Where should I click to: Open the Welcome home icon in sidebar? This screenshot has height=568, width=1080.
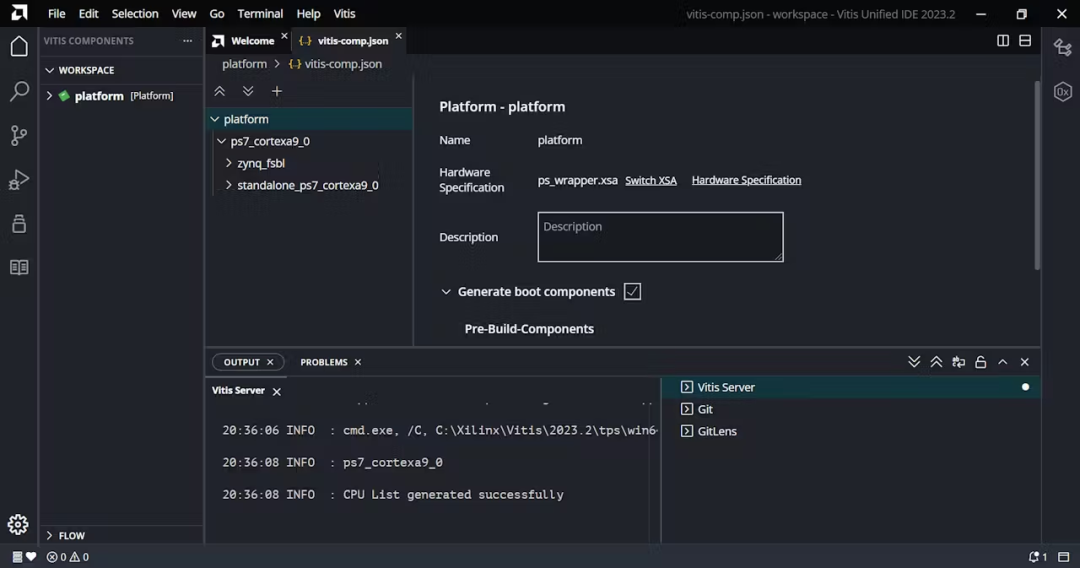pyautogui.click(x=19, y=46)
